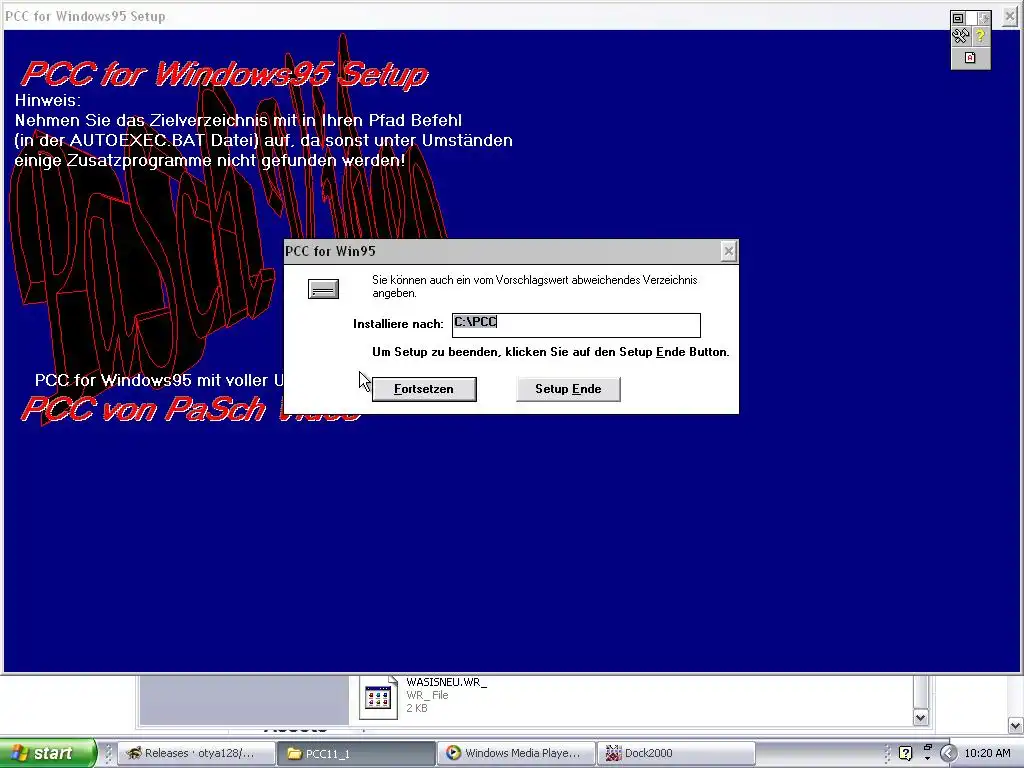Close the PCC for Windows95 Setup window

click(1010, 16)
